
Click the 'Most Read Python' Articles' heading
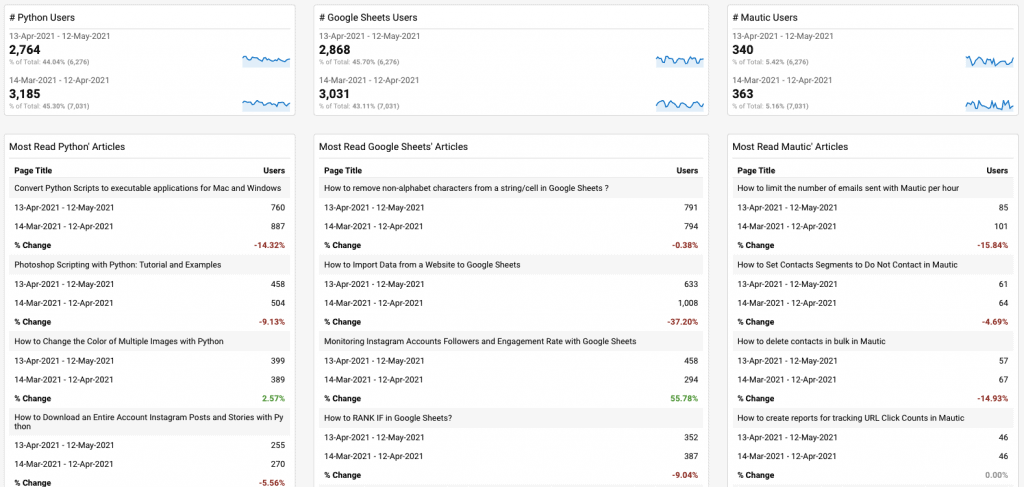(x=67, y=147)
